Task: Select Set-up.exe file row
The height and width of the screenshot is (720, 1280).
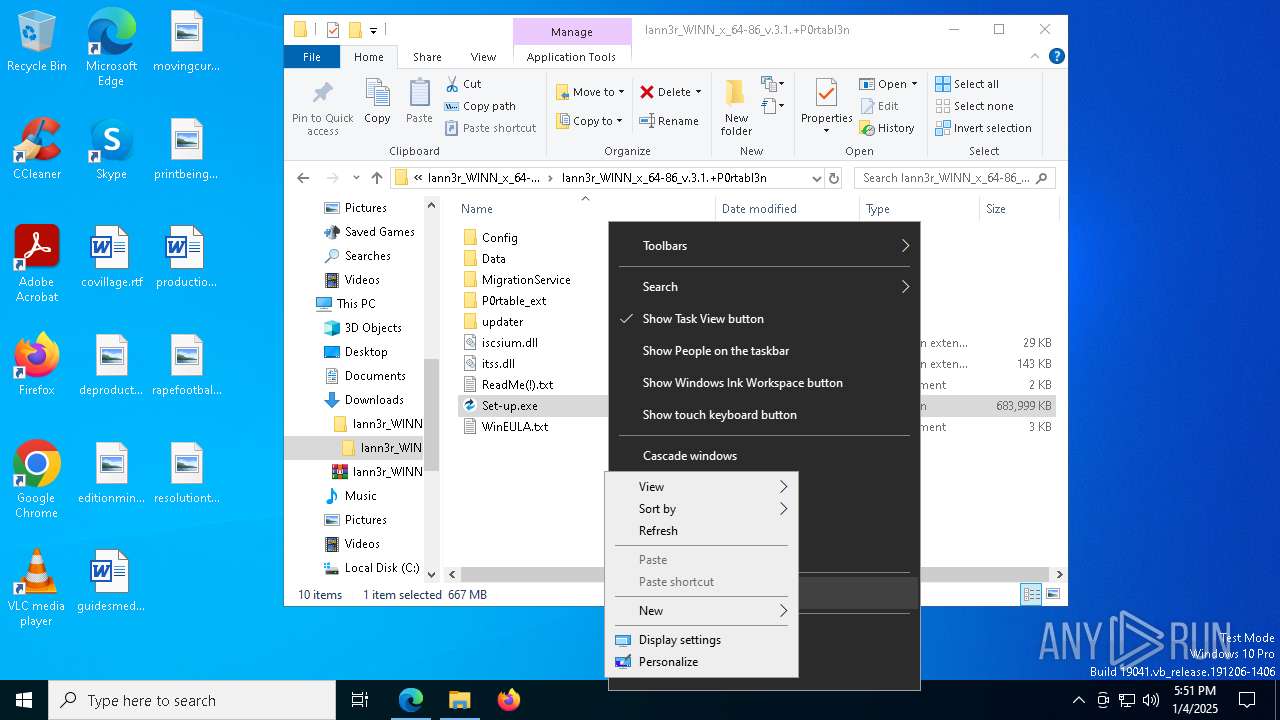Action: click(532, 406)
